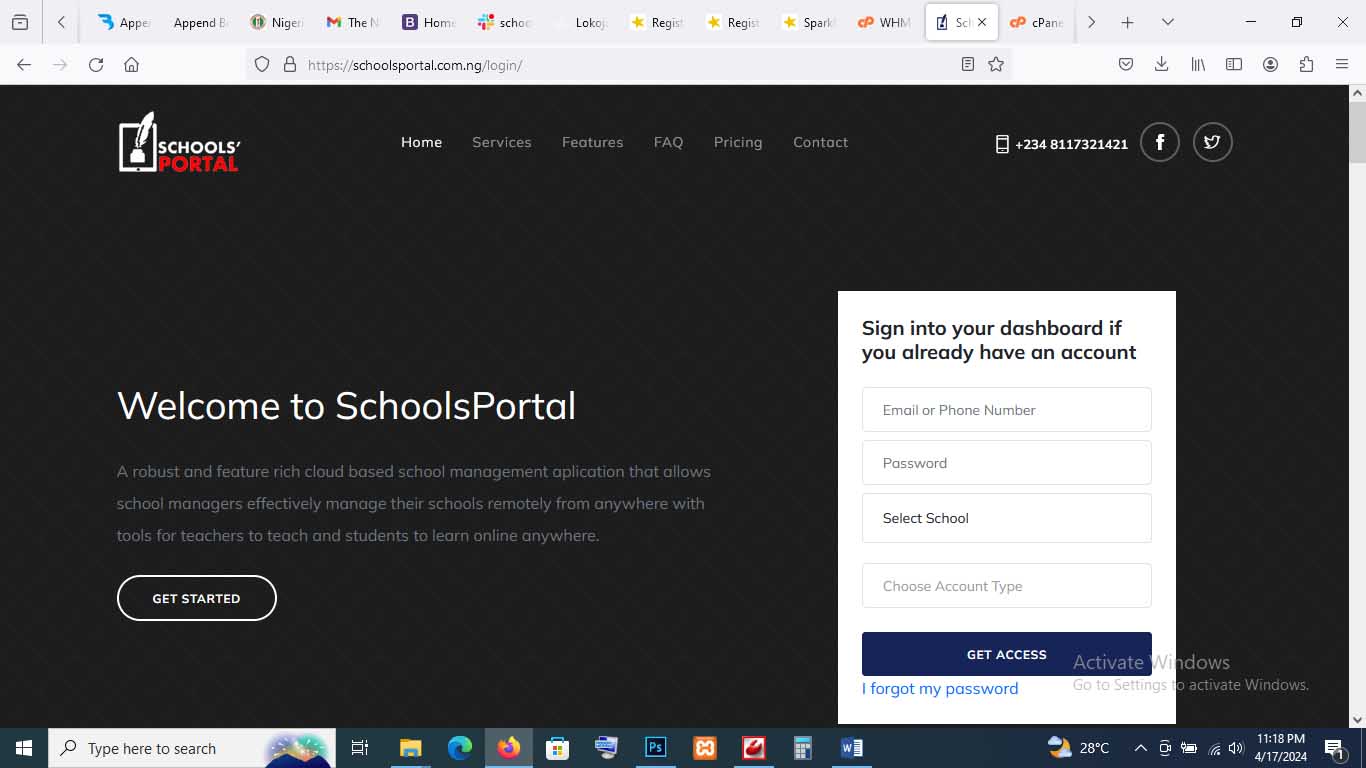Open the FAQ navigation item
Screen dimensions: 1366x768
668,142
